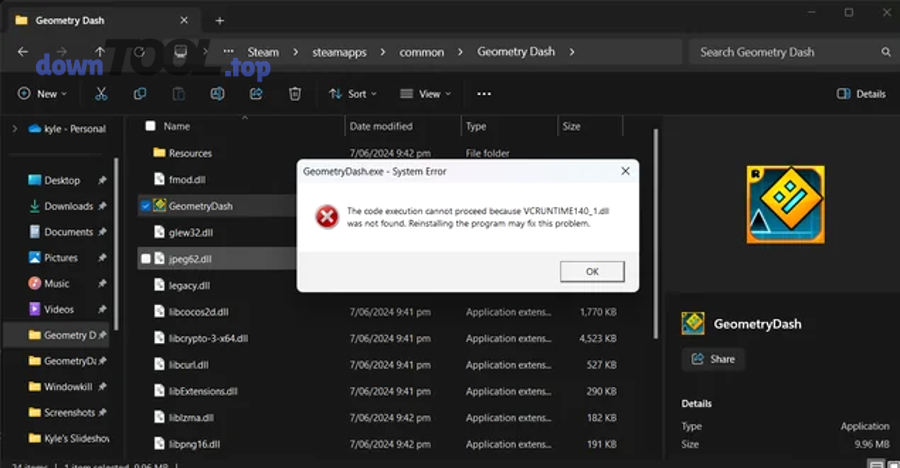The image size is (900, 468).
Task: Click Steam in the address breadcrumb
Action: [263, 52]
